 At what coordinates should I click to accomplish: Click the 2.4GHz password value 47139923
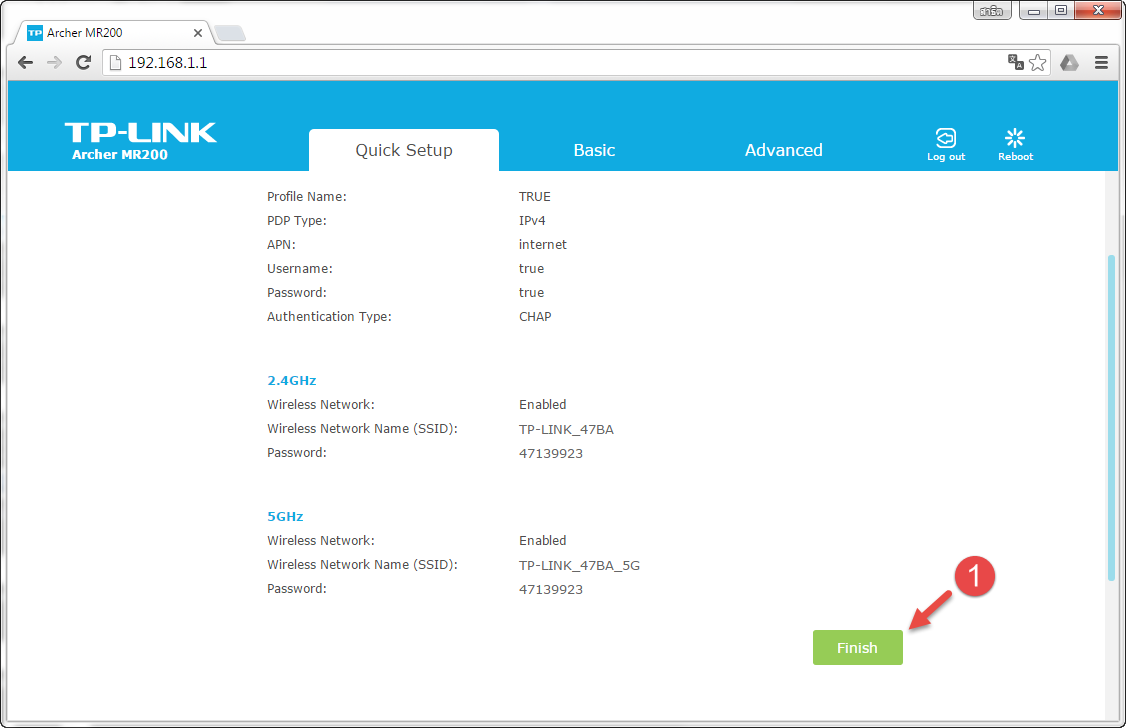[x=551, y=454]
